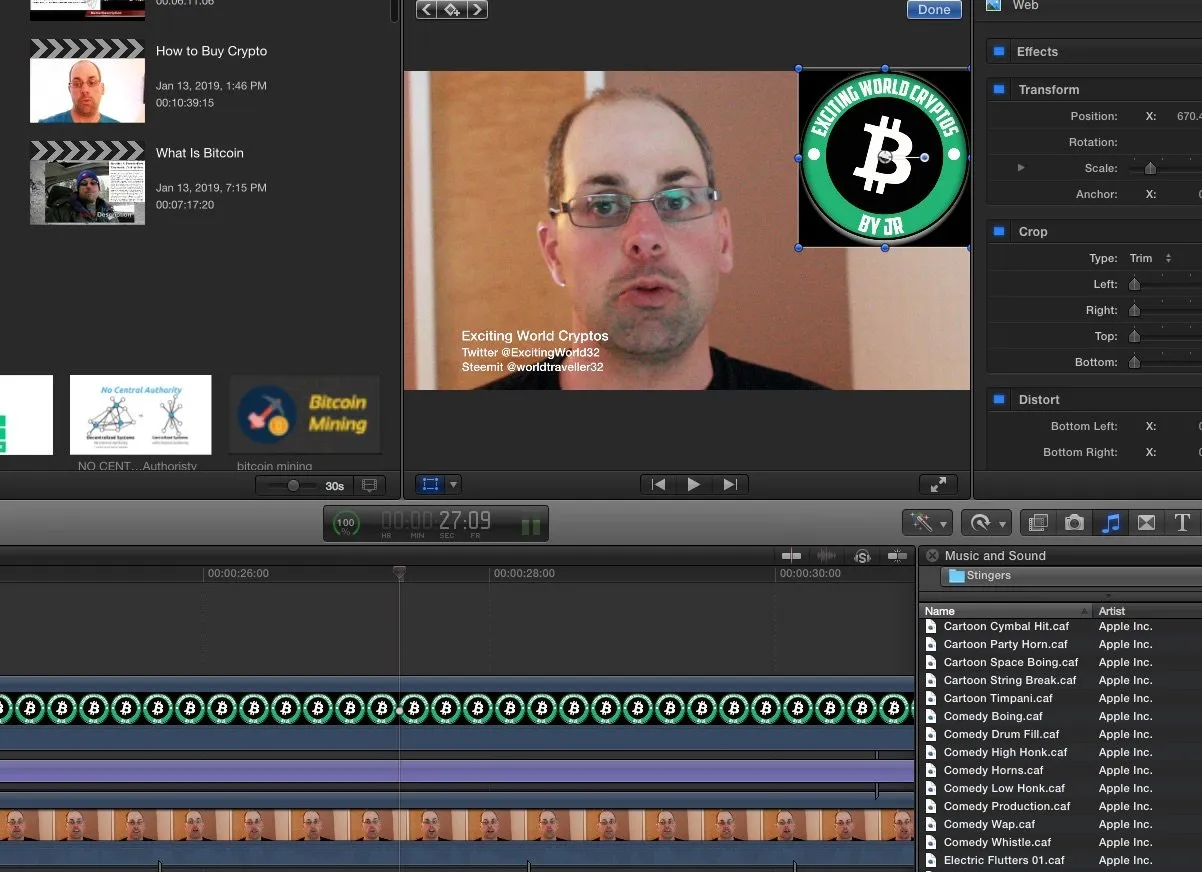Image resolution: width=1202 pixels, height=872 pixels.
Task: Click the timecode display showing 27:09
Action: tap(436, 522)
